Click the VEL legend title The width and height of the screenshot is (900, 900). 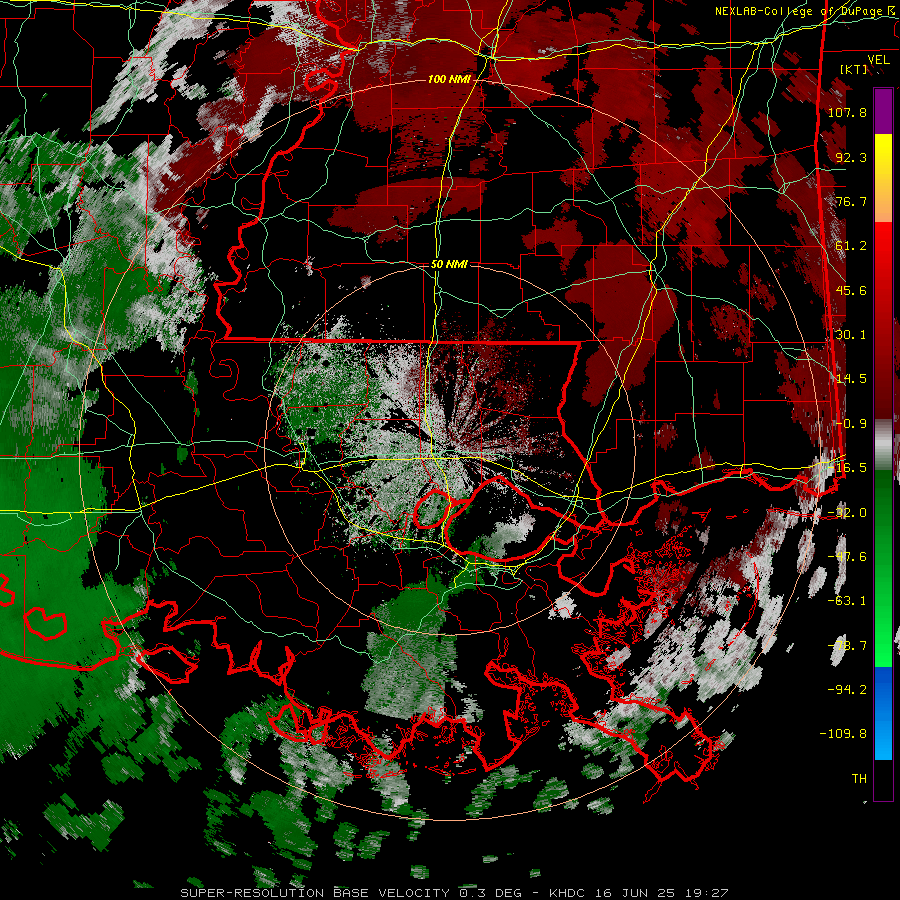878,60
